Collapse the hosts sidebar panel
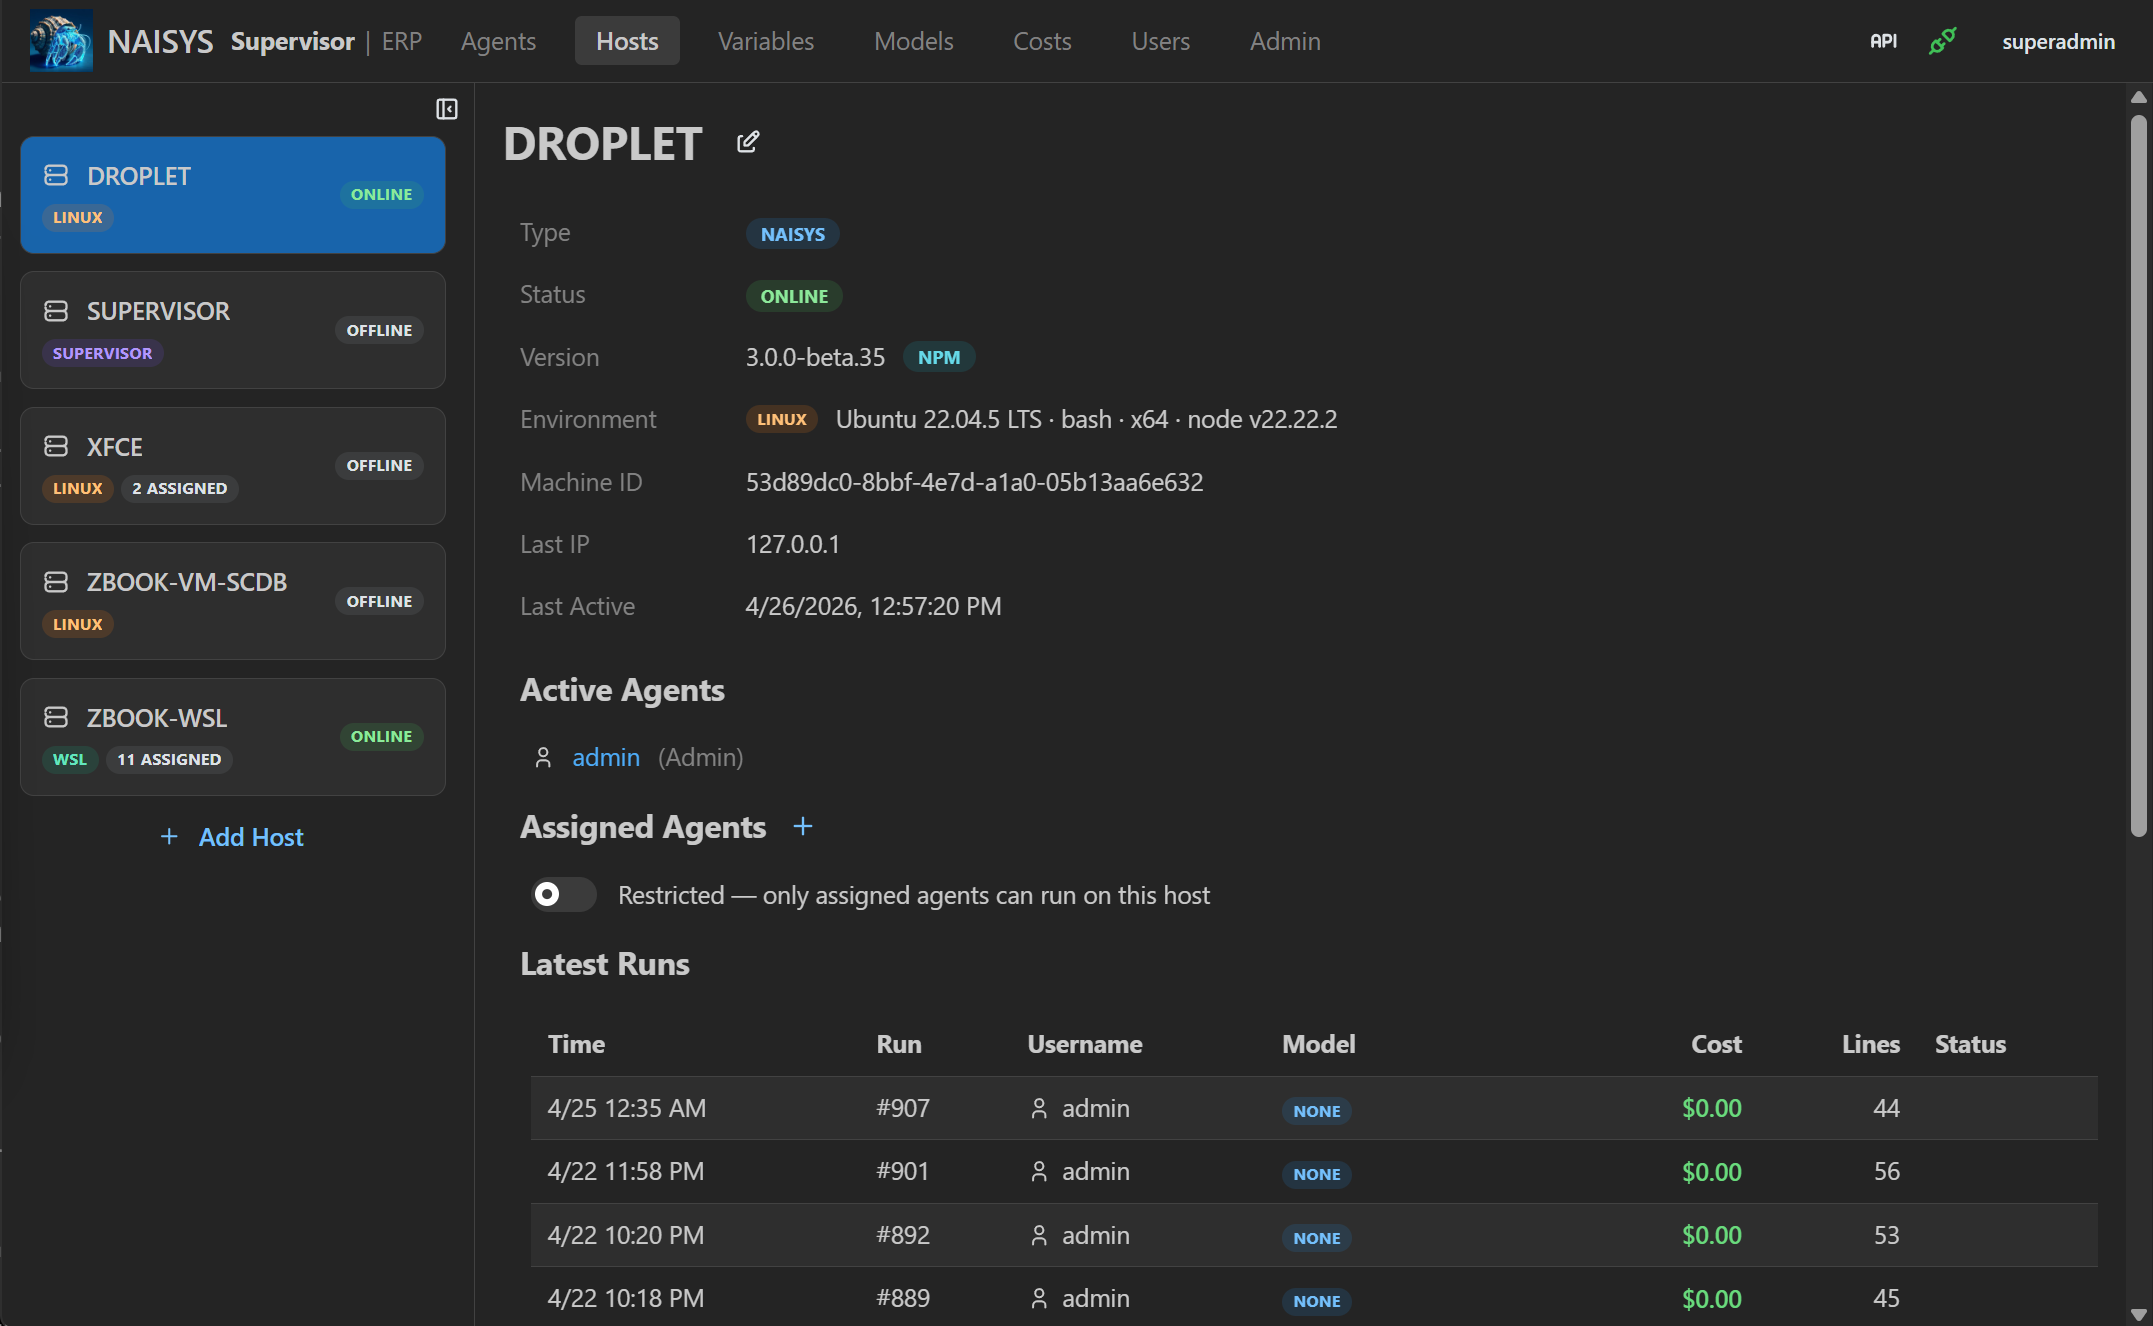Viewport: 2153px width, 1326px height. click(x=446, y=108)
